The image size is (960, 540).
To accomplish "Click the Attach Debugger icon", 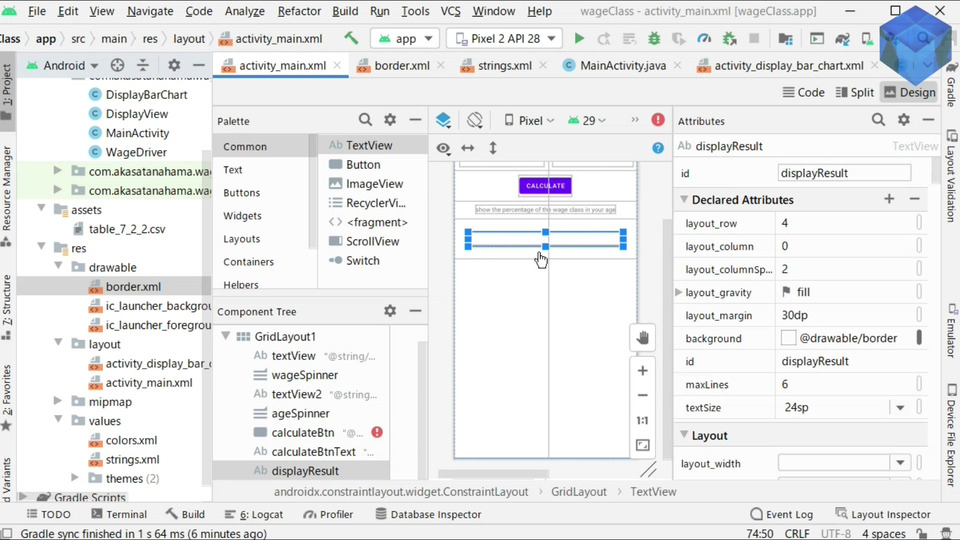I will 729,39.
